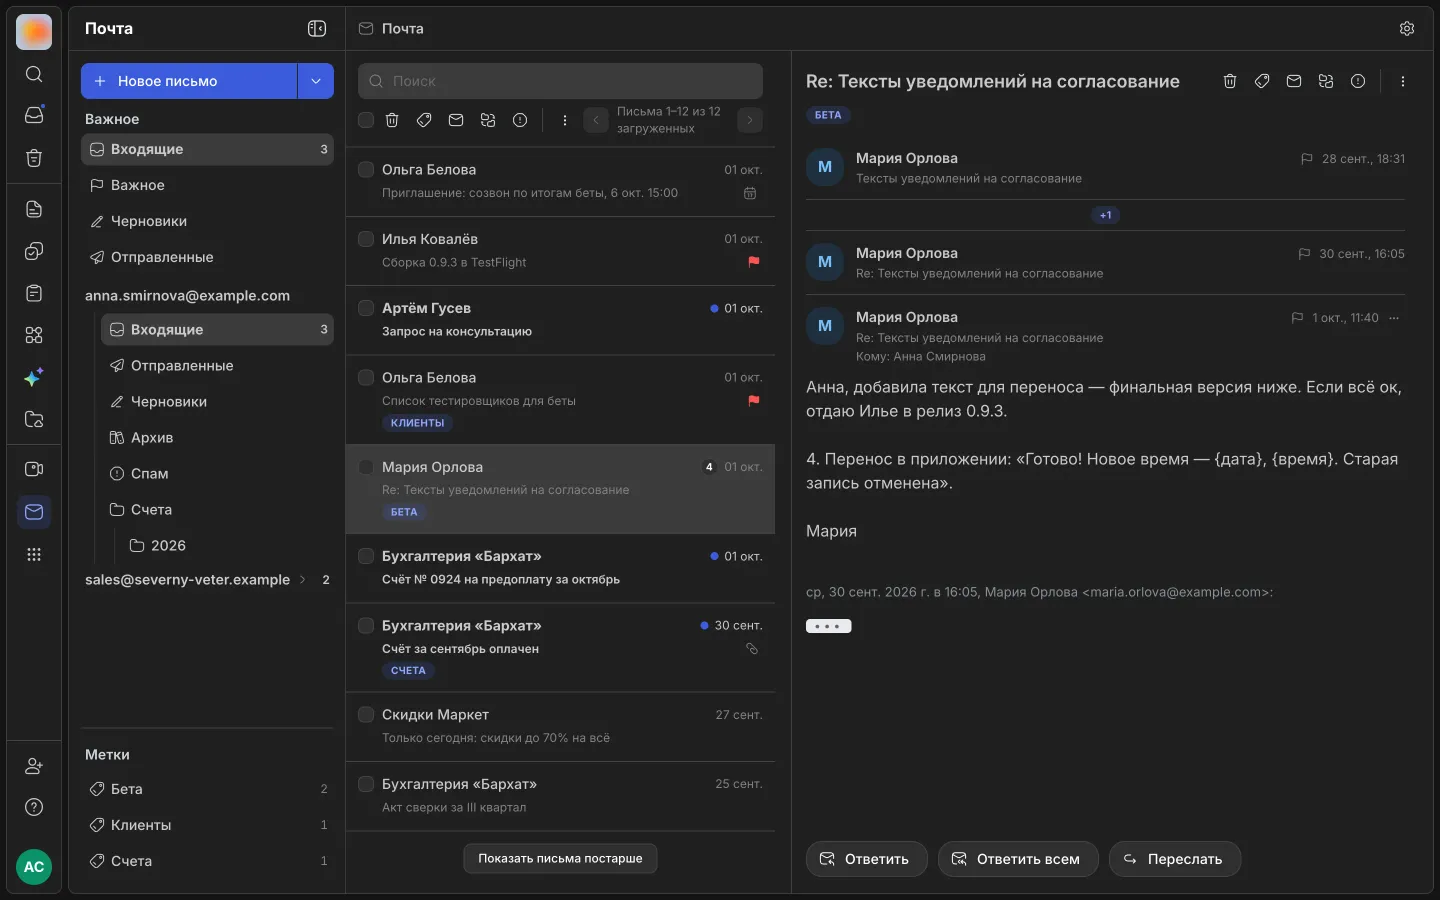Toggle the sidebar panel layout icon

click(317, 28)
